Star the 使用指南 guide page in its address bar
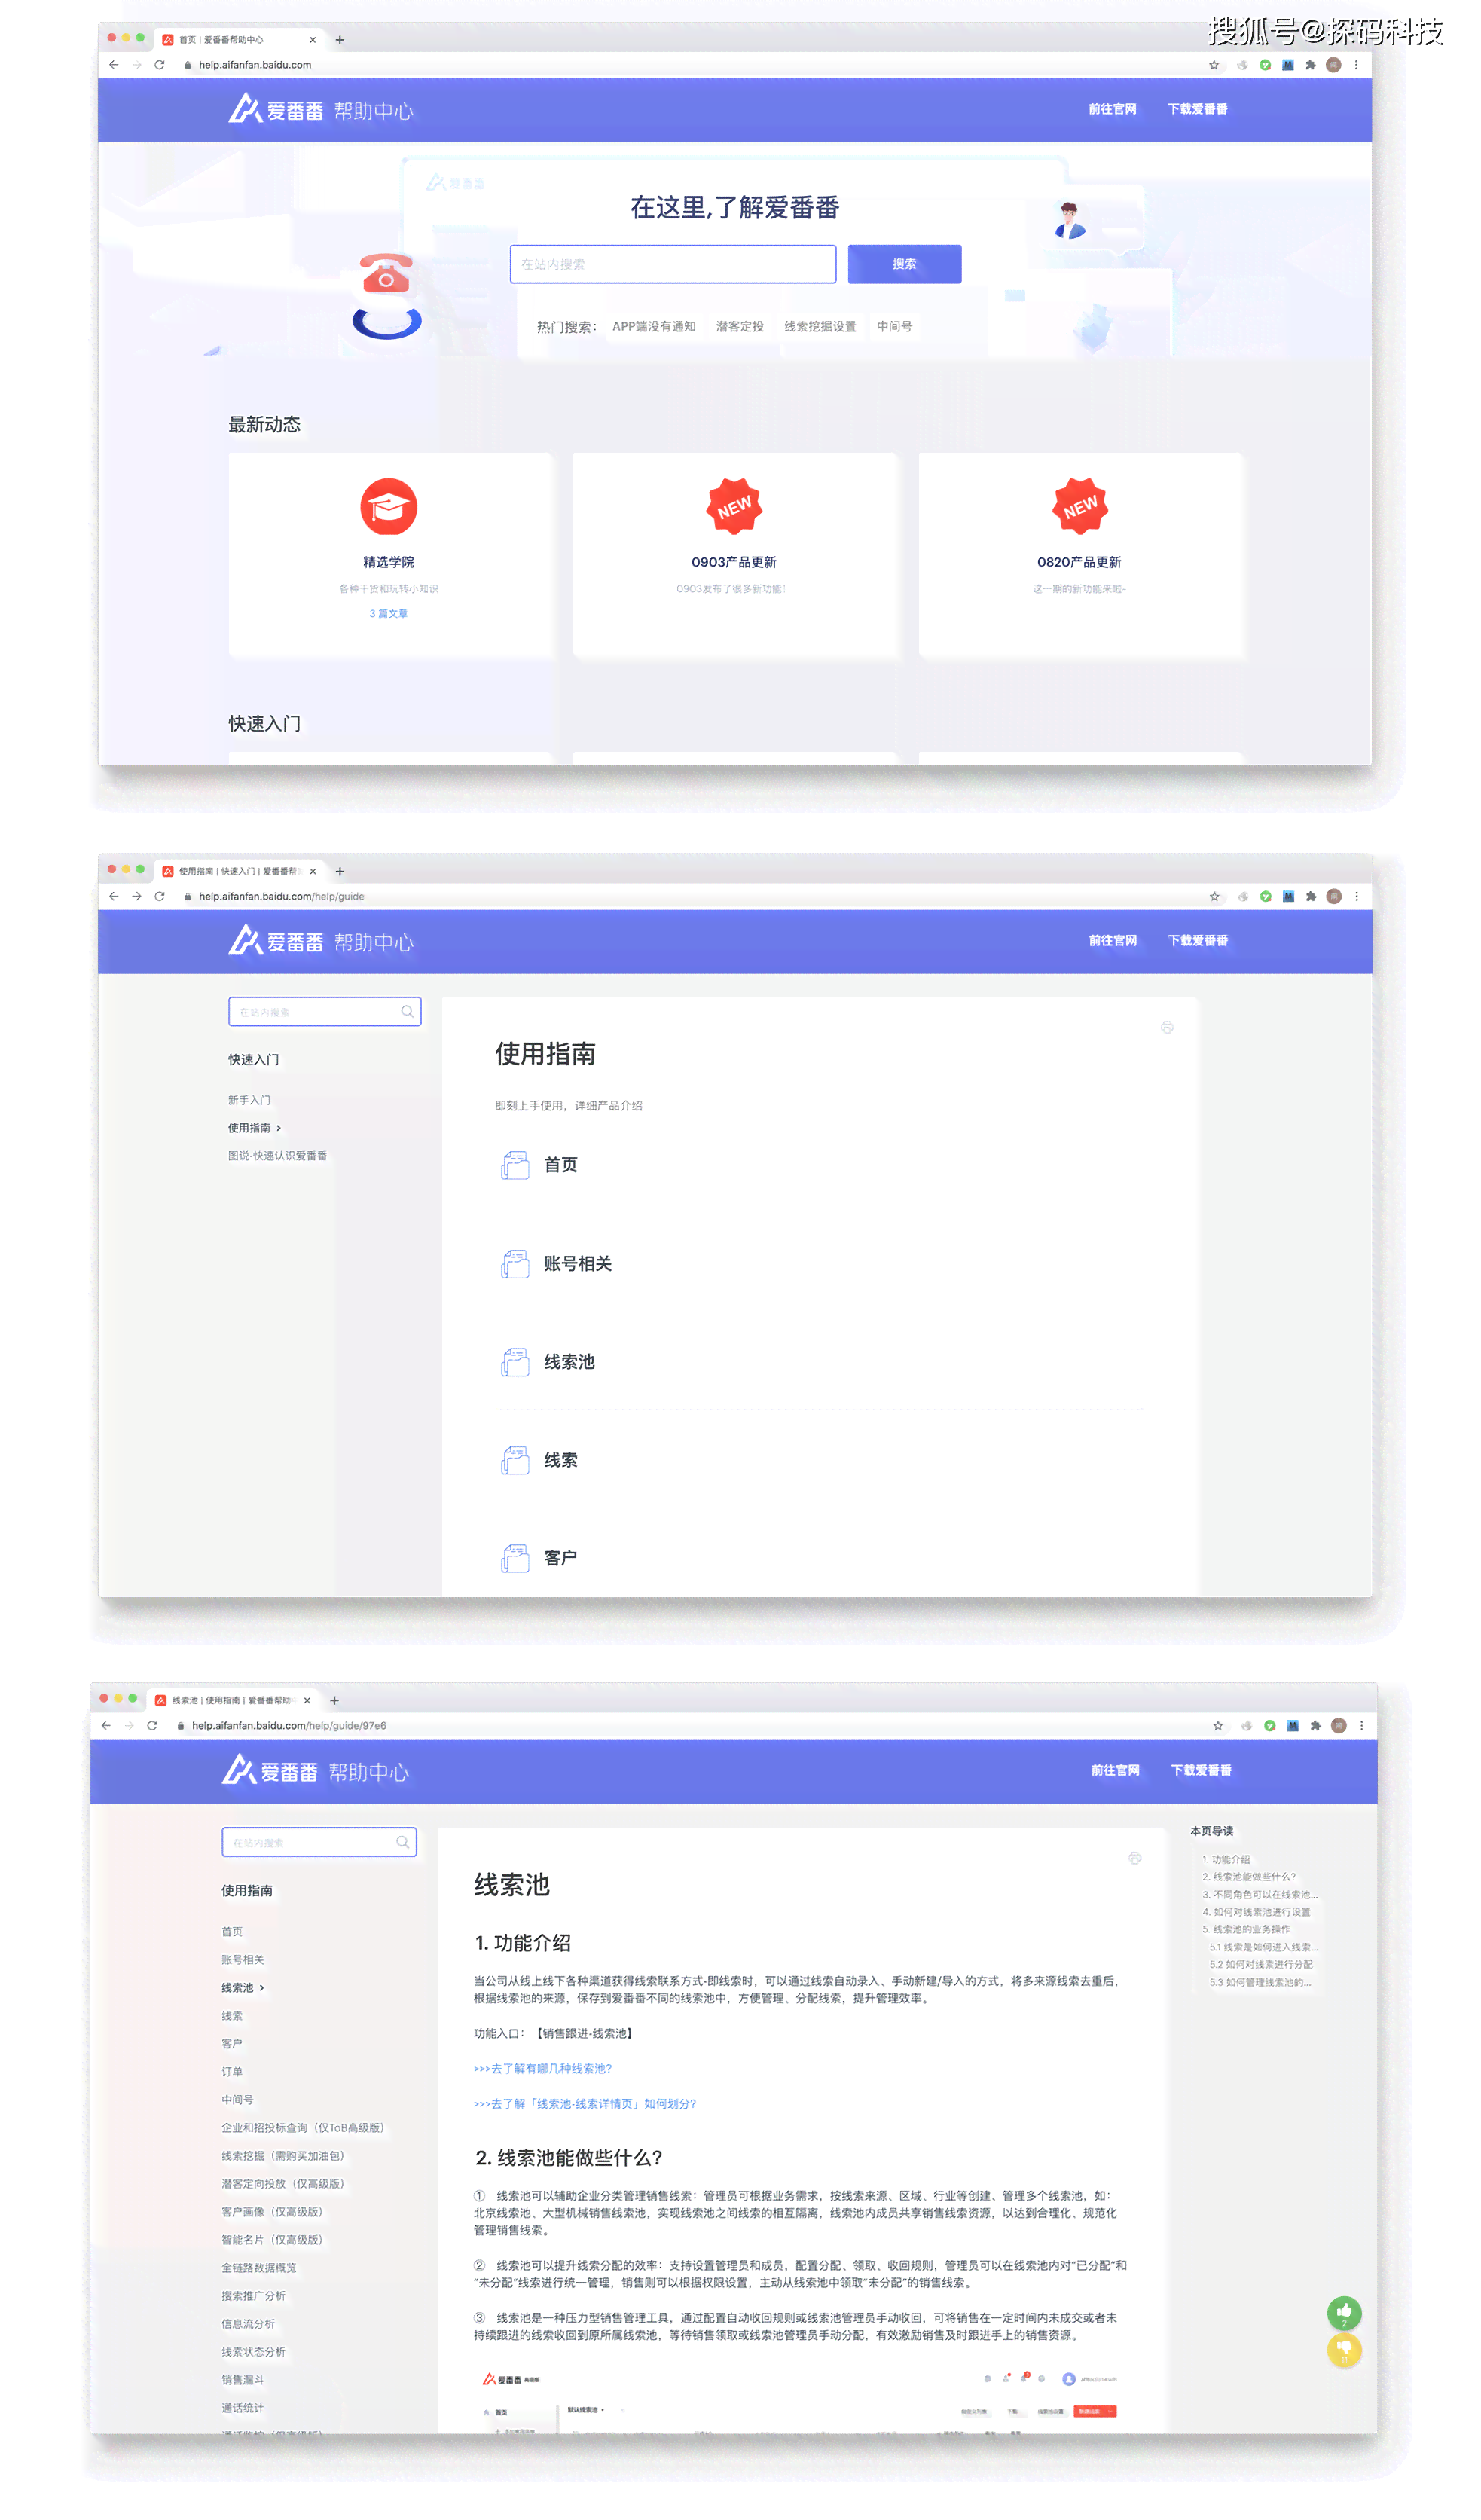The width and height of the screenshot is (1481, 2520). (1215, 897)
